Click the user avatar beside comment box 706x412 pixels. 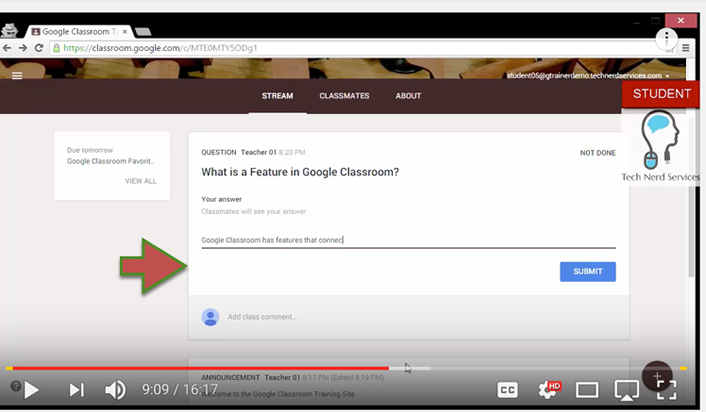click(210, 317)
